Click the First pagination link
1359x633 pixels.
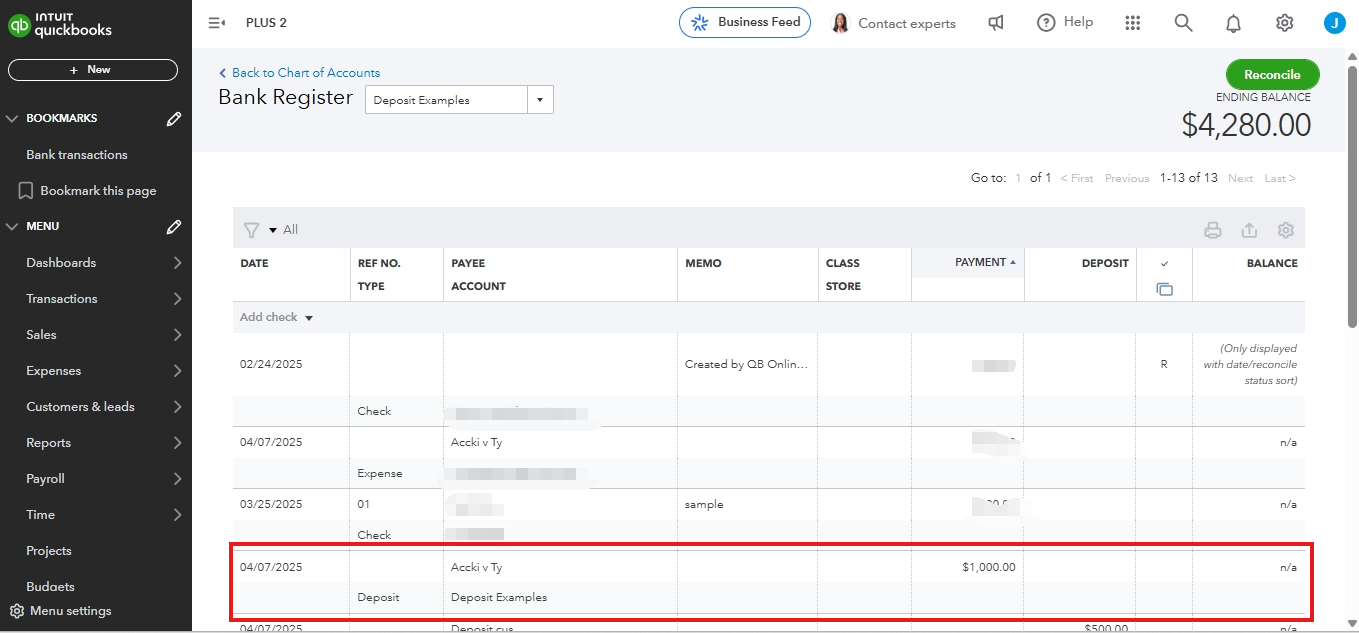click(1077, 178)
